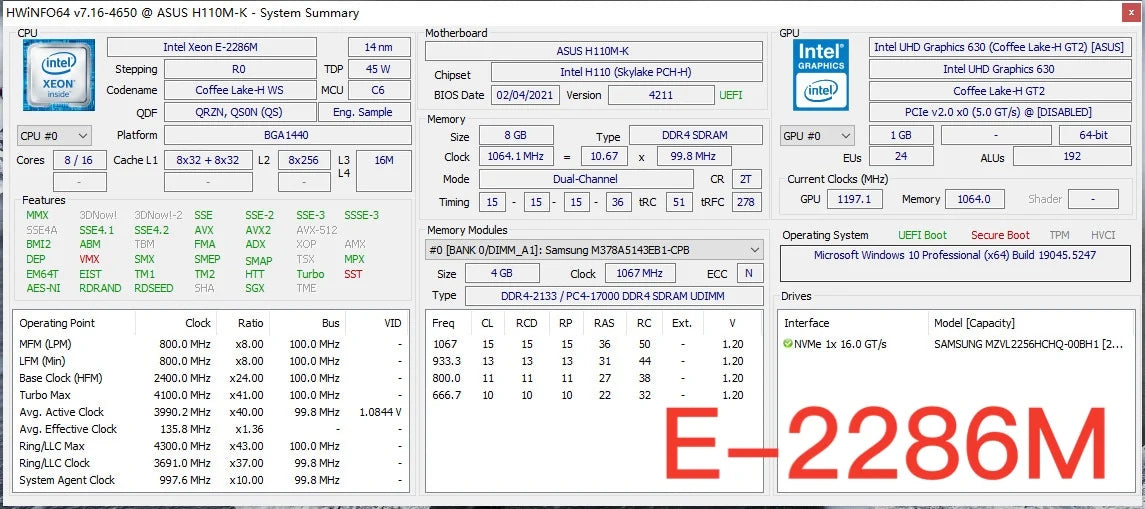Click the Cores value 8 / 16
This screenshot has width=1145, height=509.
click(80, 160)
